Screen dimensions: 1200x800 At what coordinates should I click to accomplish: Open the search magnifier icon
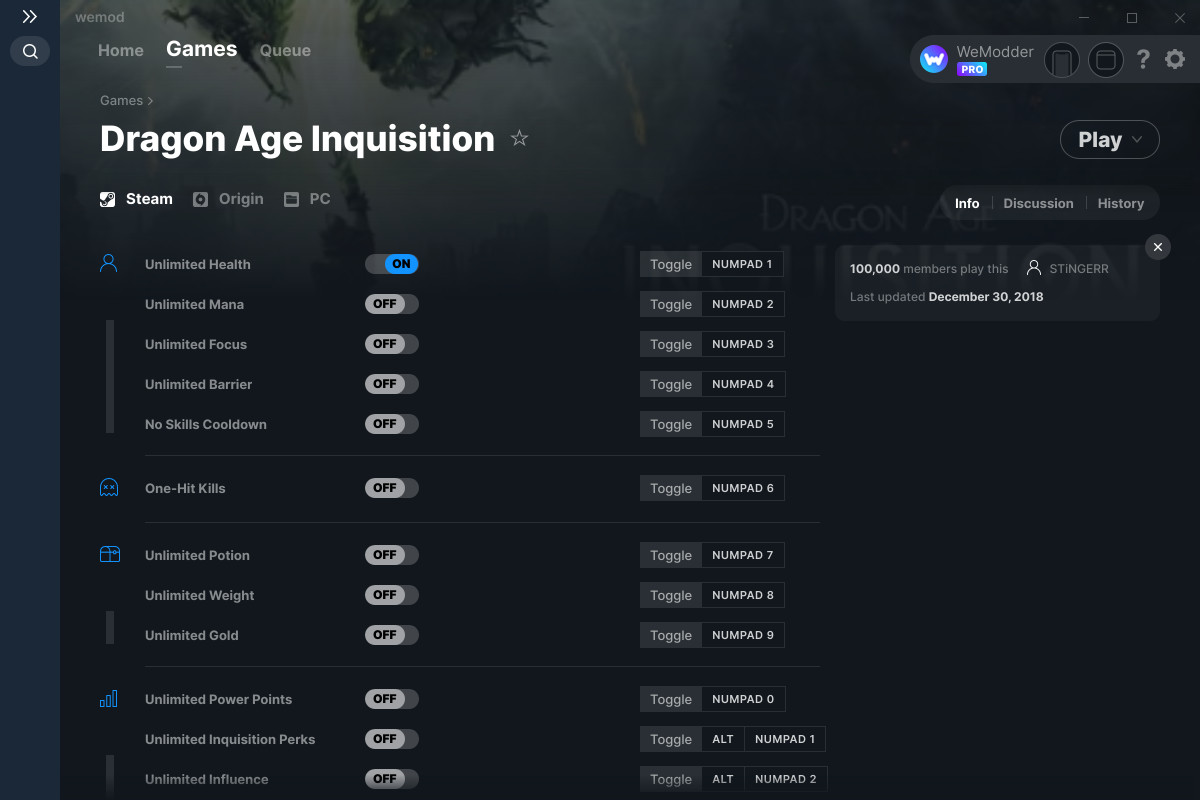[x=30, y=51]
